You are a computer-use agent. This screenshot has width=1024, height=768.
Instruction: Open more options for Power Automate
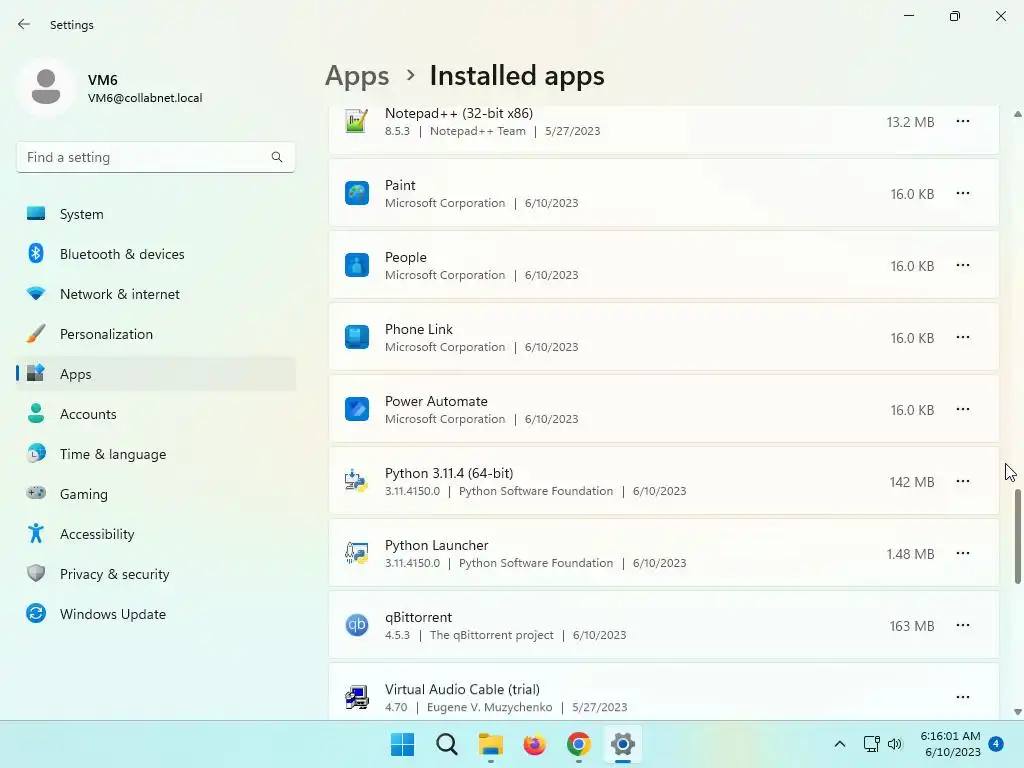tap(963, 409)
